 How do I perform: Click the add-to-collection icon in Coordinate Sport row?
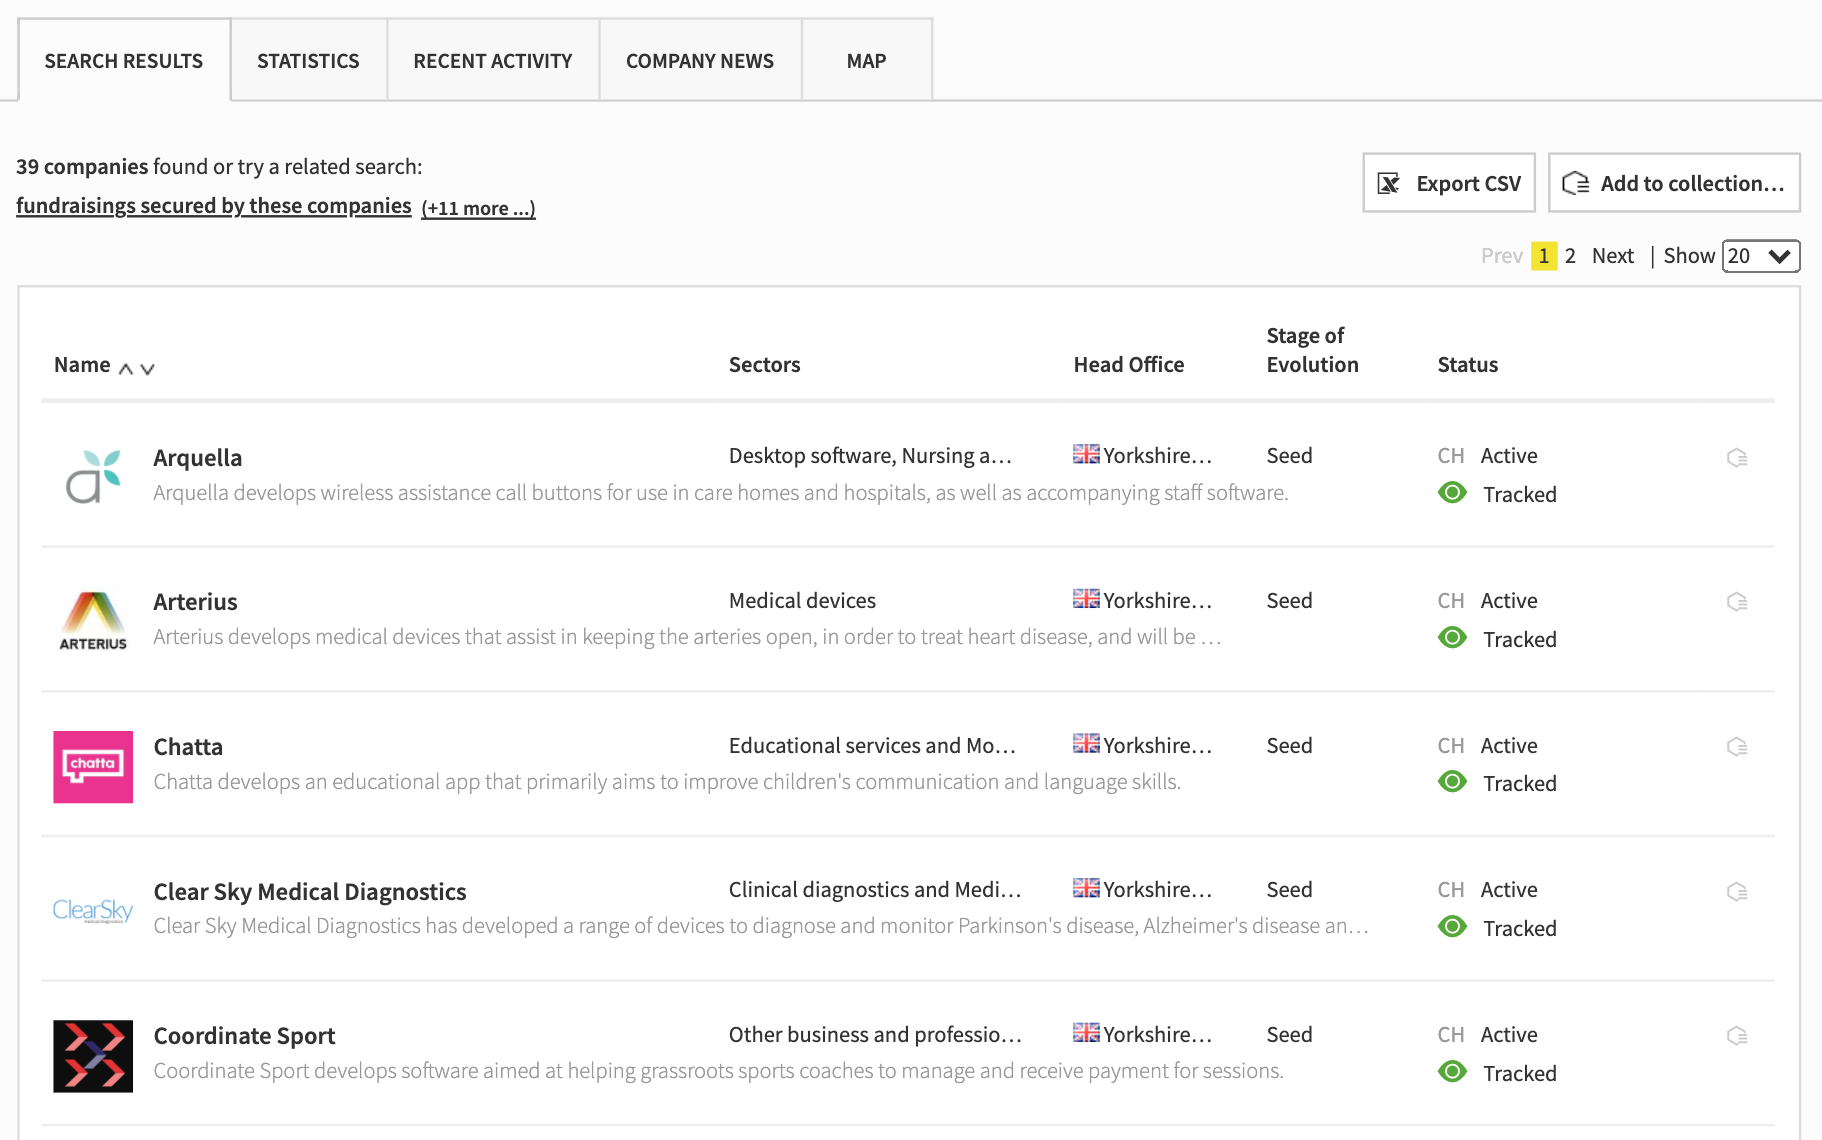click(x=1737, y=1036)
